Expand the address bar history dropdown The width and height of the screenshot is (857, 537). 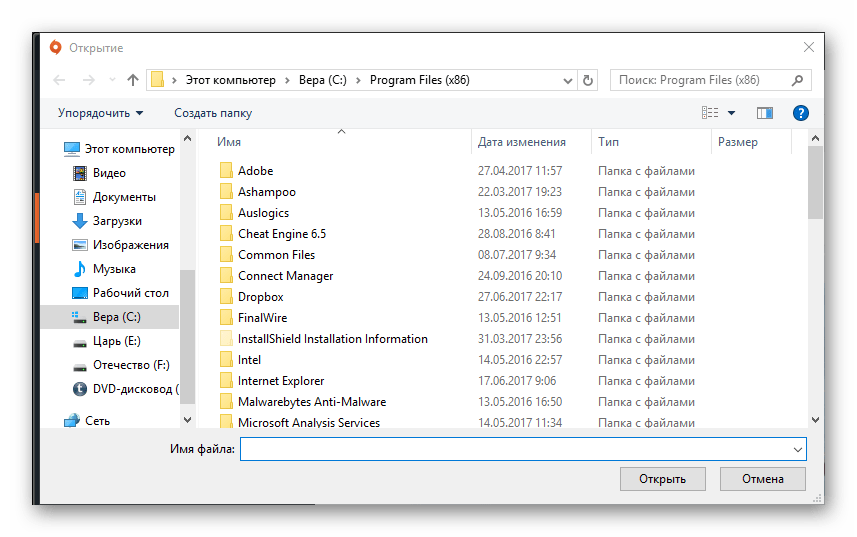(x=568, y=81)
